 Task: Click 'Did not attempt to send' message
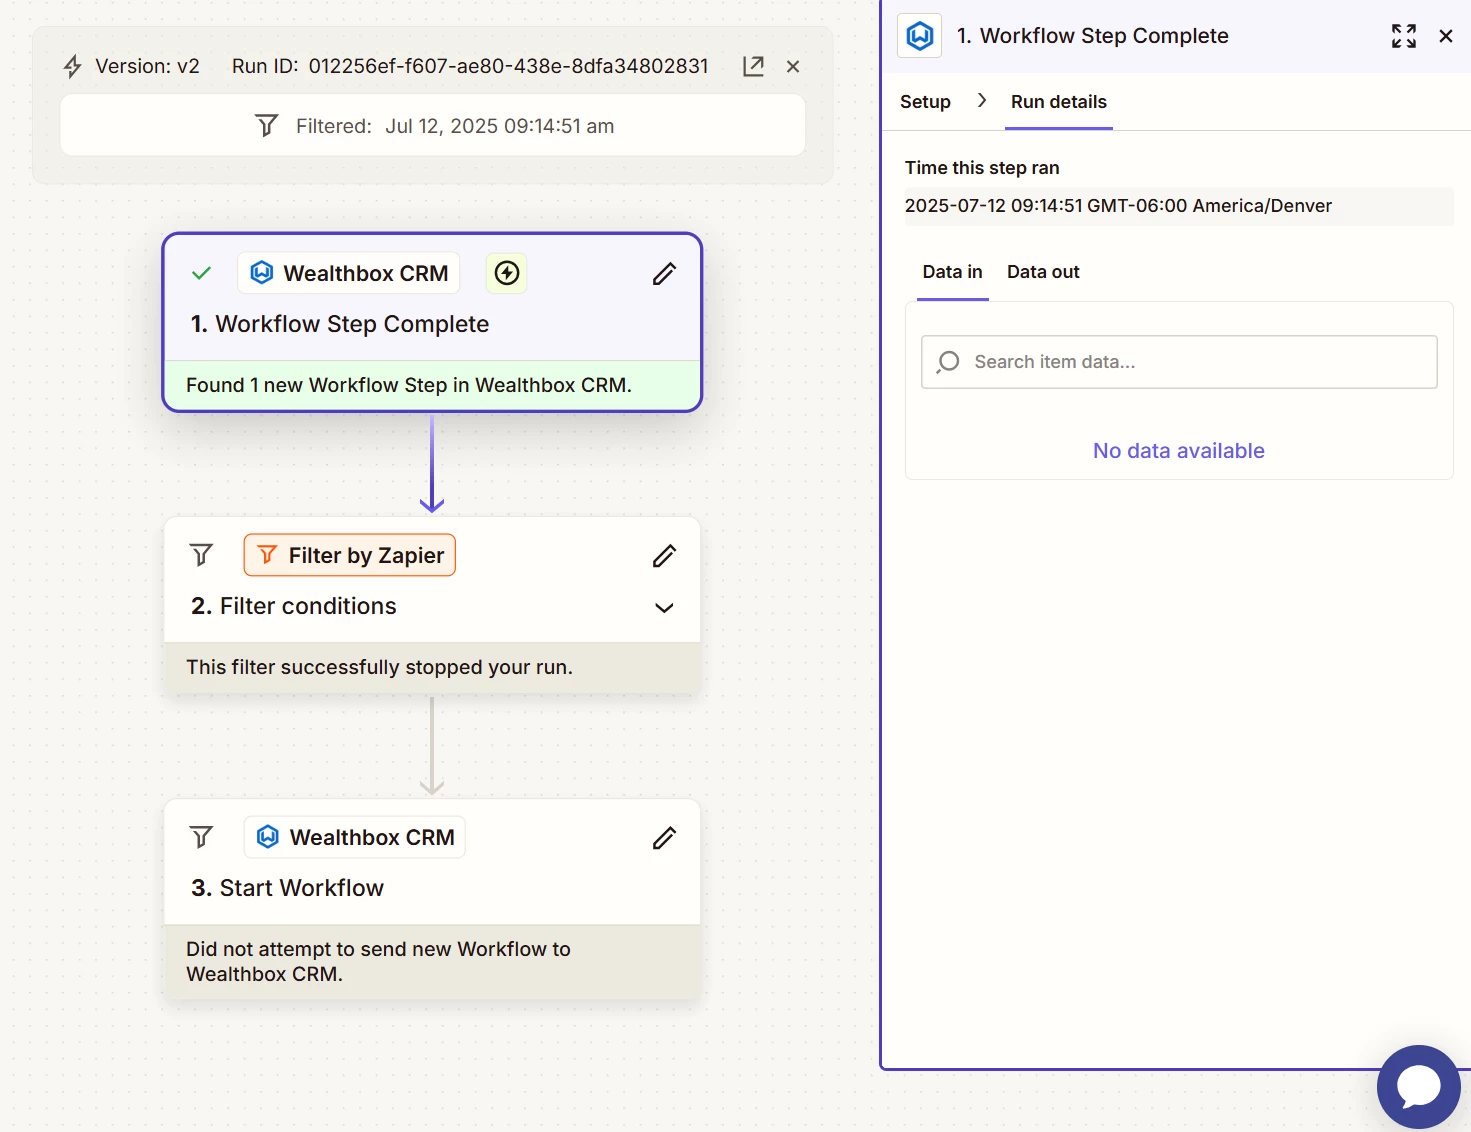[378, 961]
